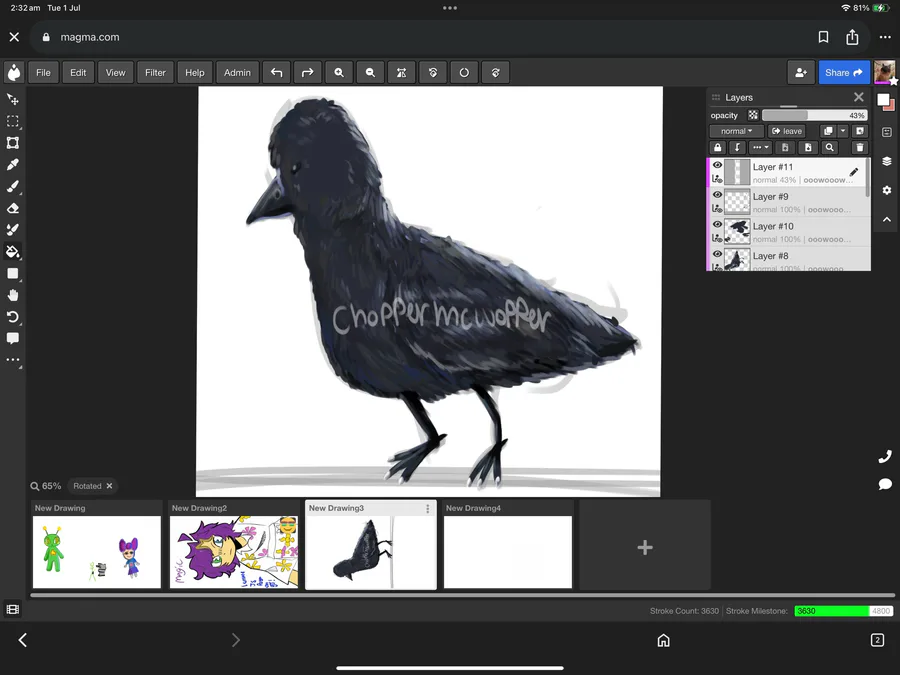Open the View menu

coord(115,72)
